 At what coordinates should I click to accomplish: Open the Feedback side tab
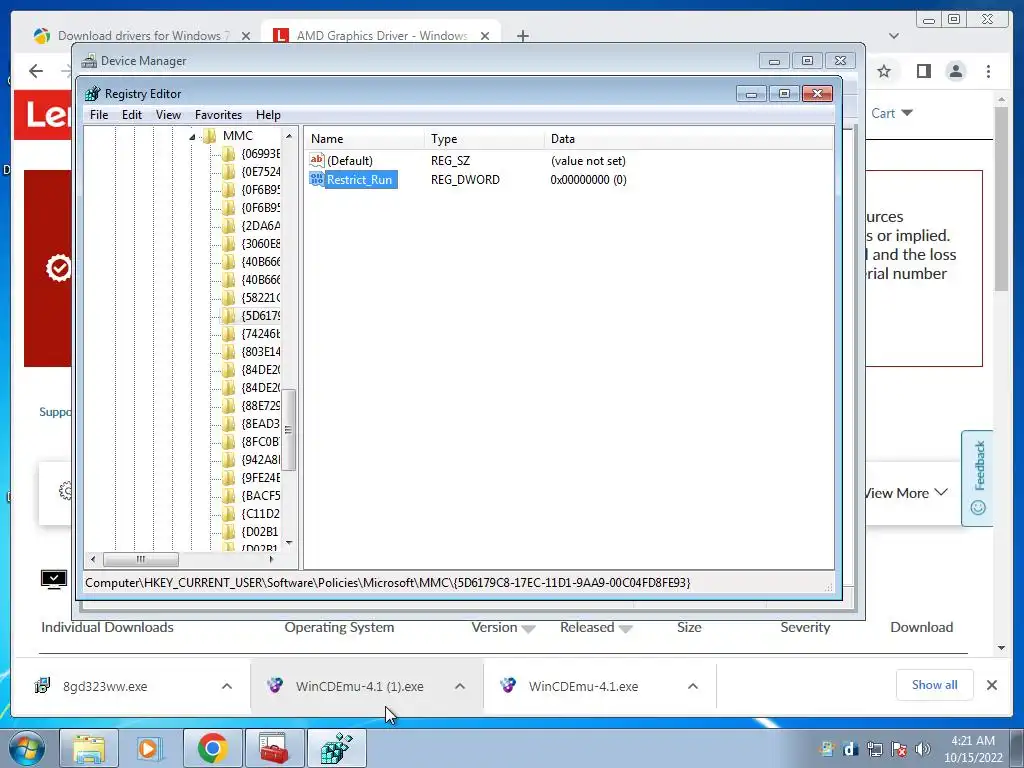click(978, 478)
